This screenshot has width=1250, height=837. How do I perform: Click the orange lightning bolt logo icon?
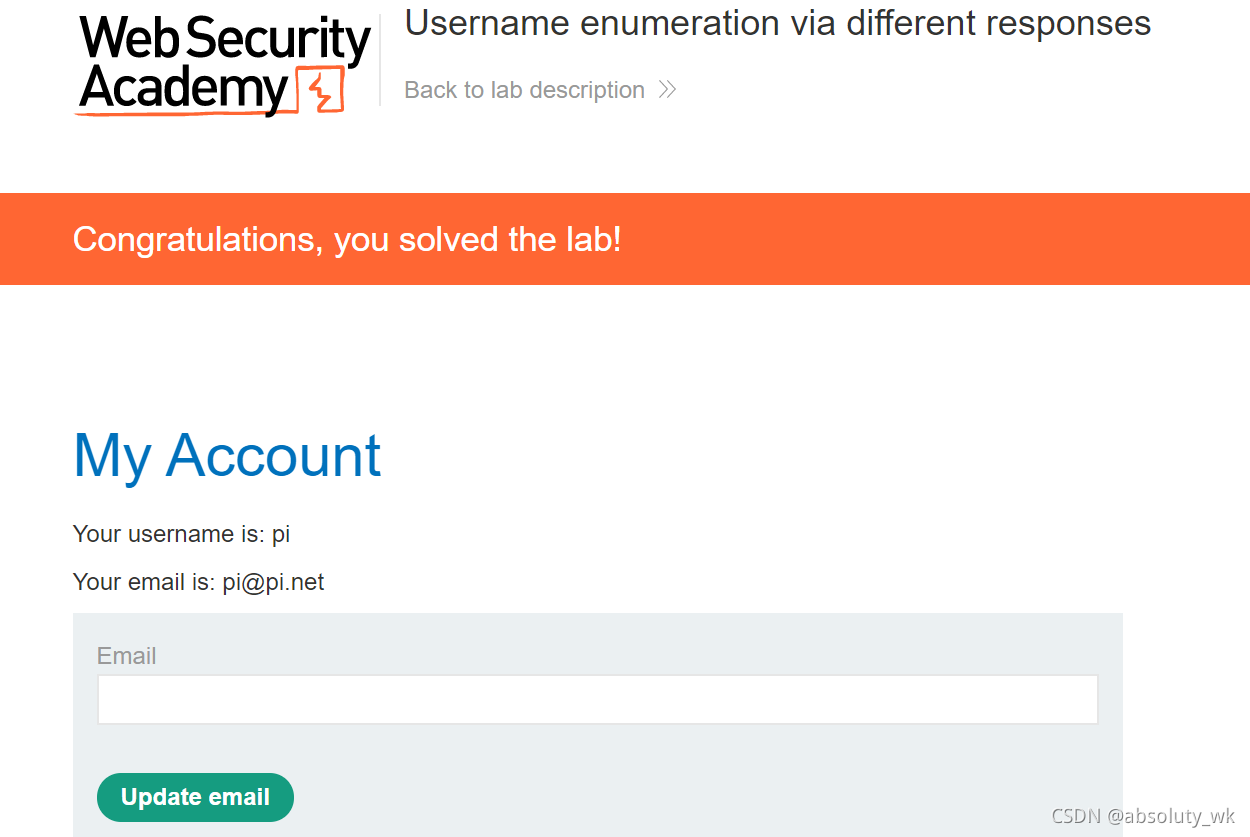pos(321,91)
